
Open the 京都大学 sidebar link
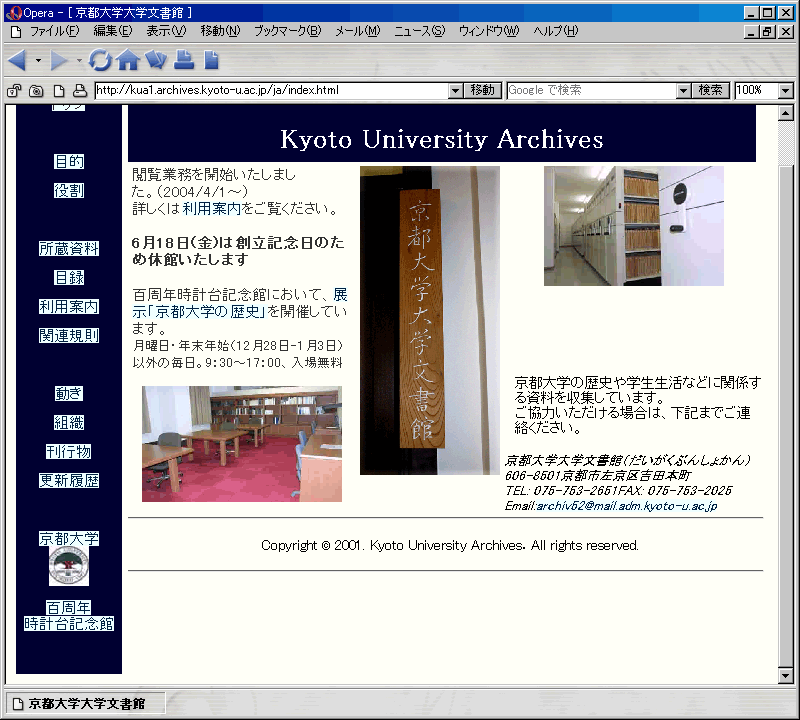click(69, 539)
